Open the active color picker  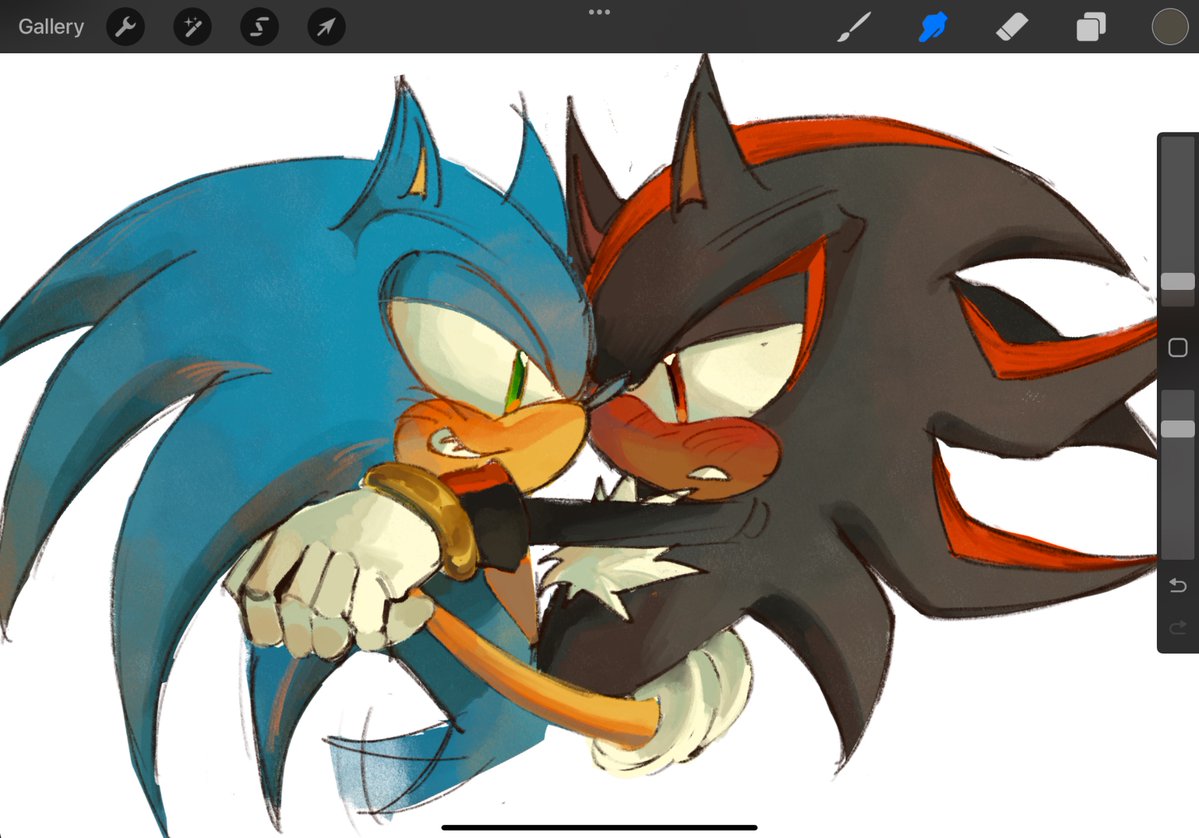(x=1170, y=27)
